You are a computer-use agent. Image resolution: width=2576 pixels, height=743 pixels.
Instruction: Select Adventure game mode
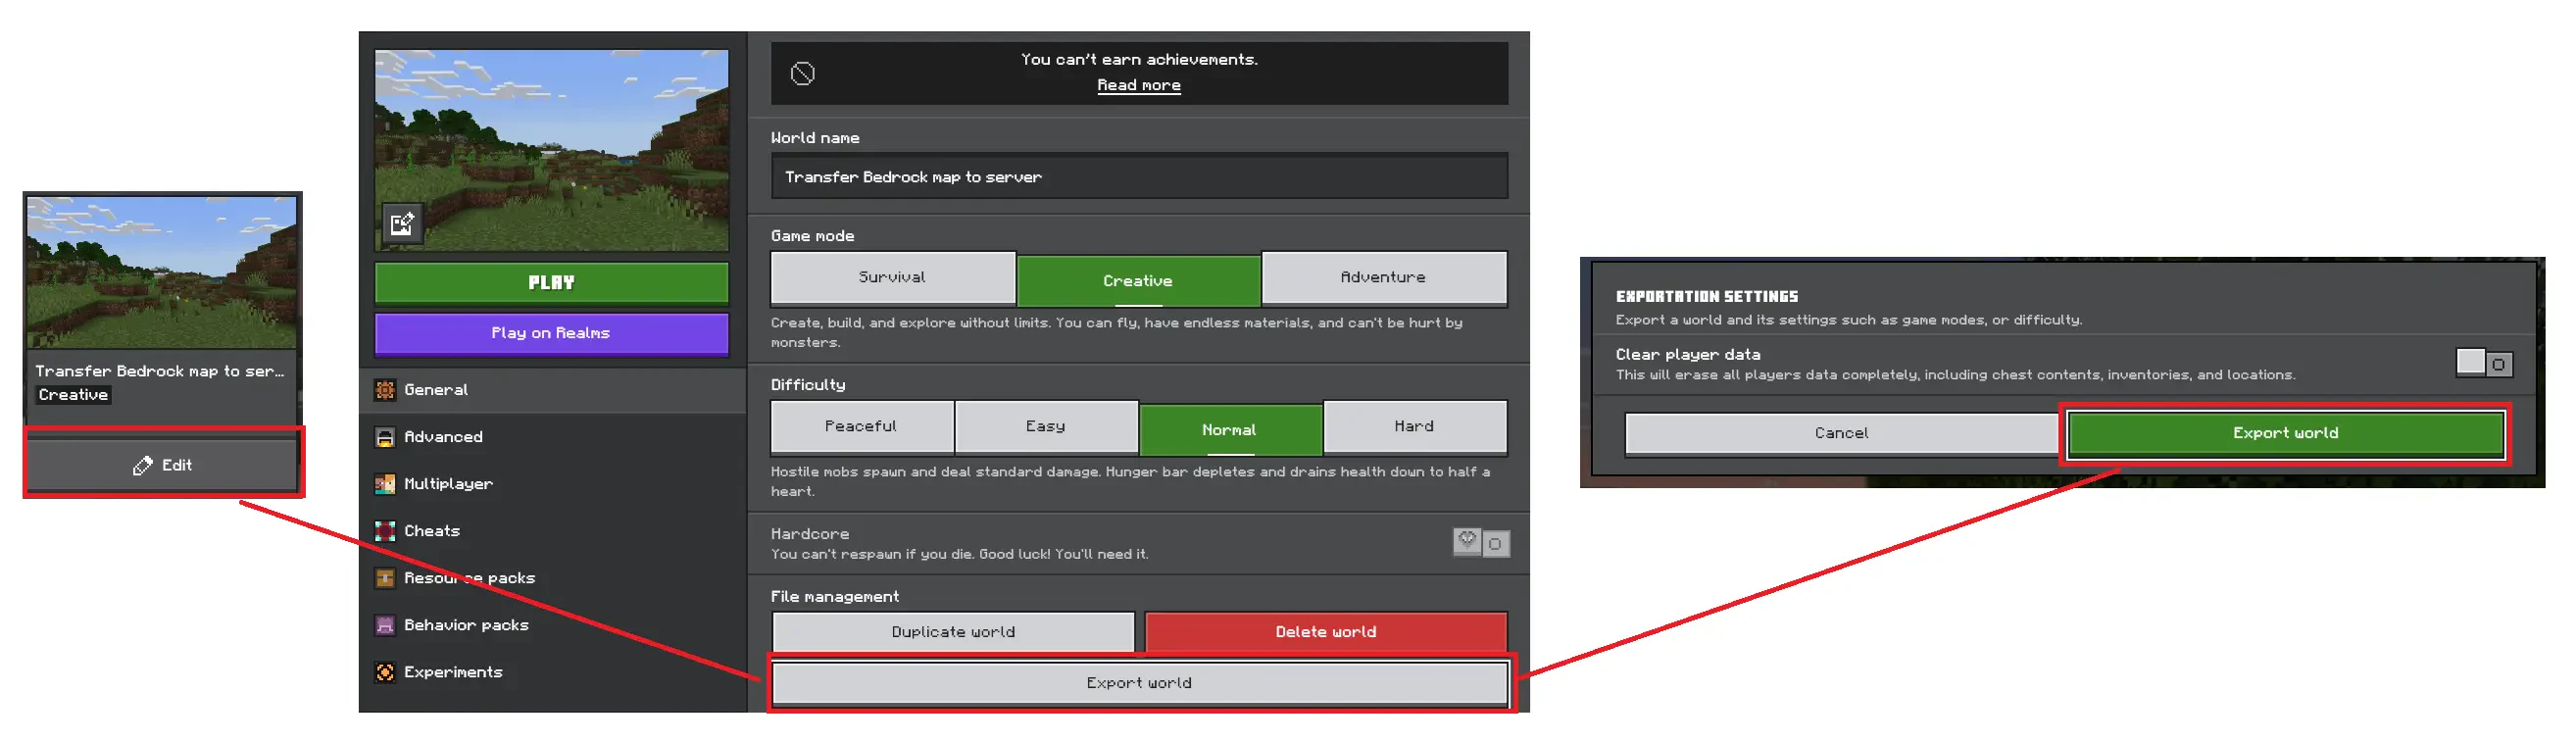1383,278
